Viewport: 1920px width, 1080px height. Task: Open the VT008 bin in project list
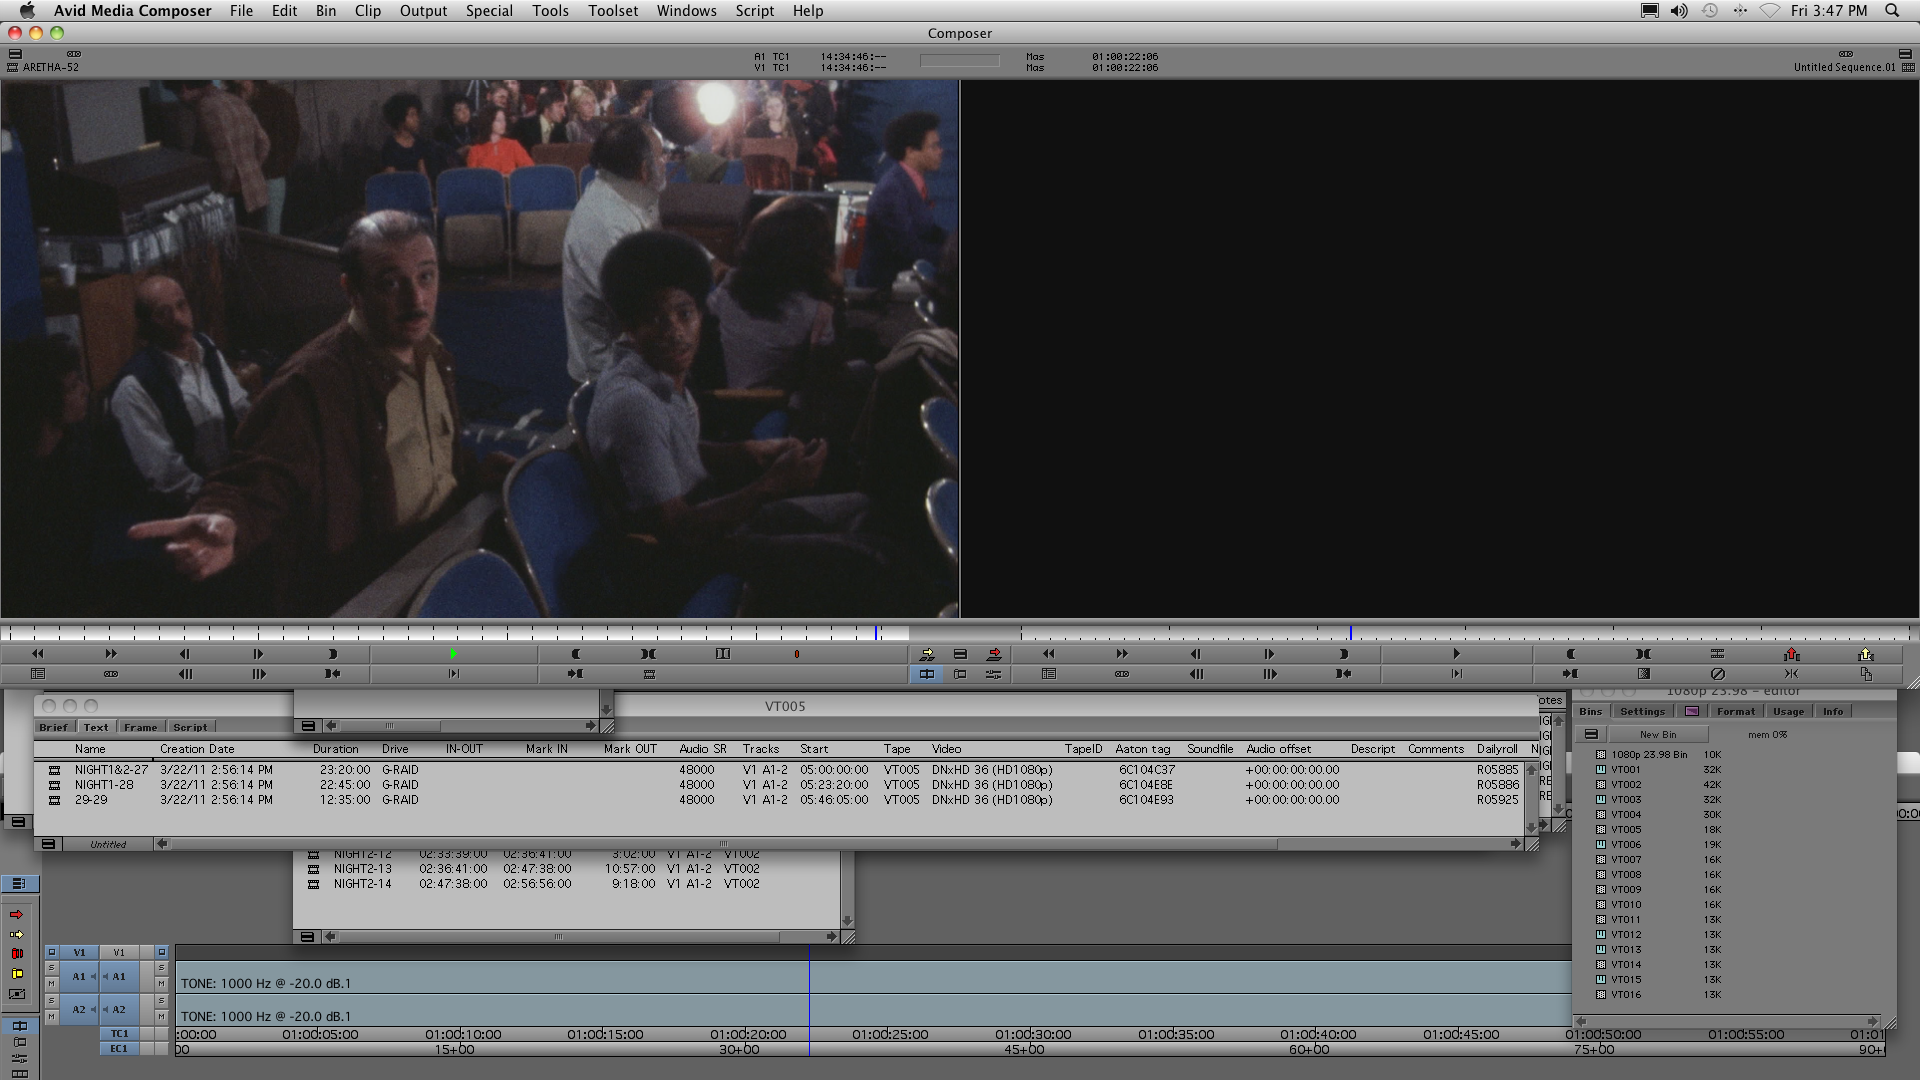click(x=1626, y=875)
